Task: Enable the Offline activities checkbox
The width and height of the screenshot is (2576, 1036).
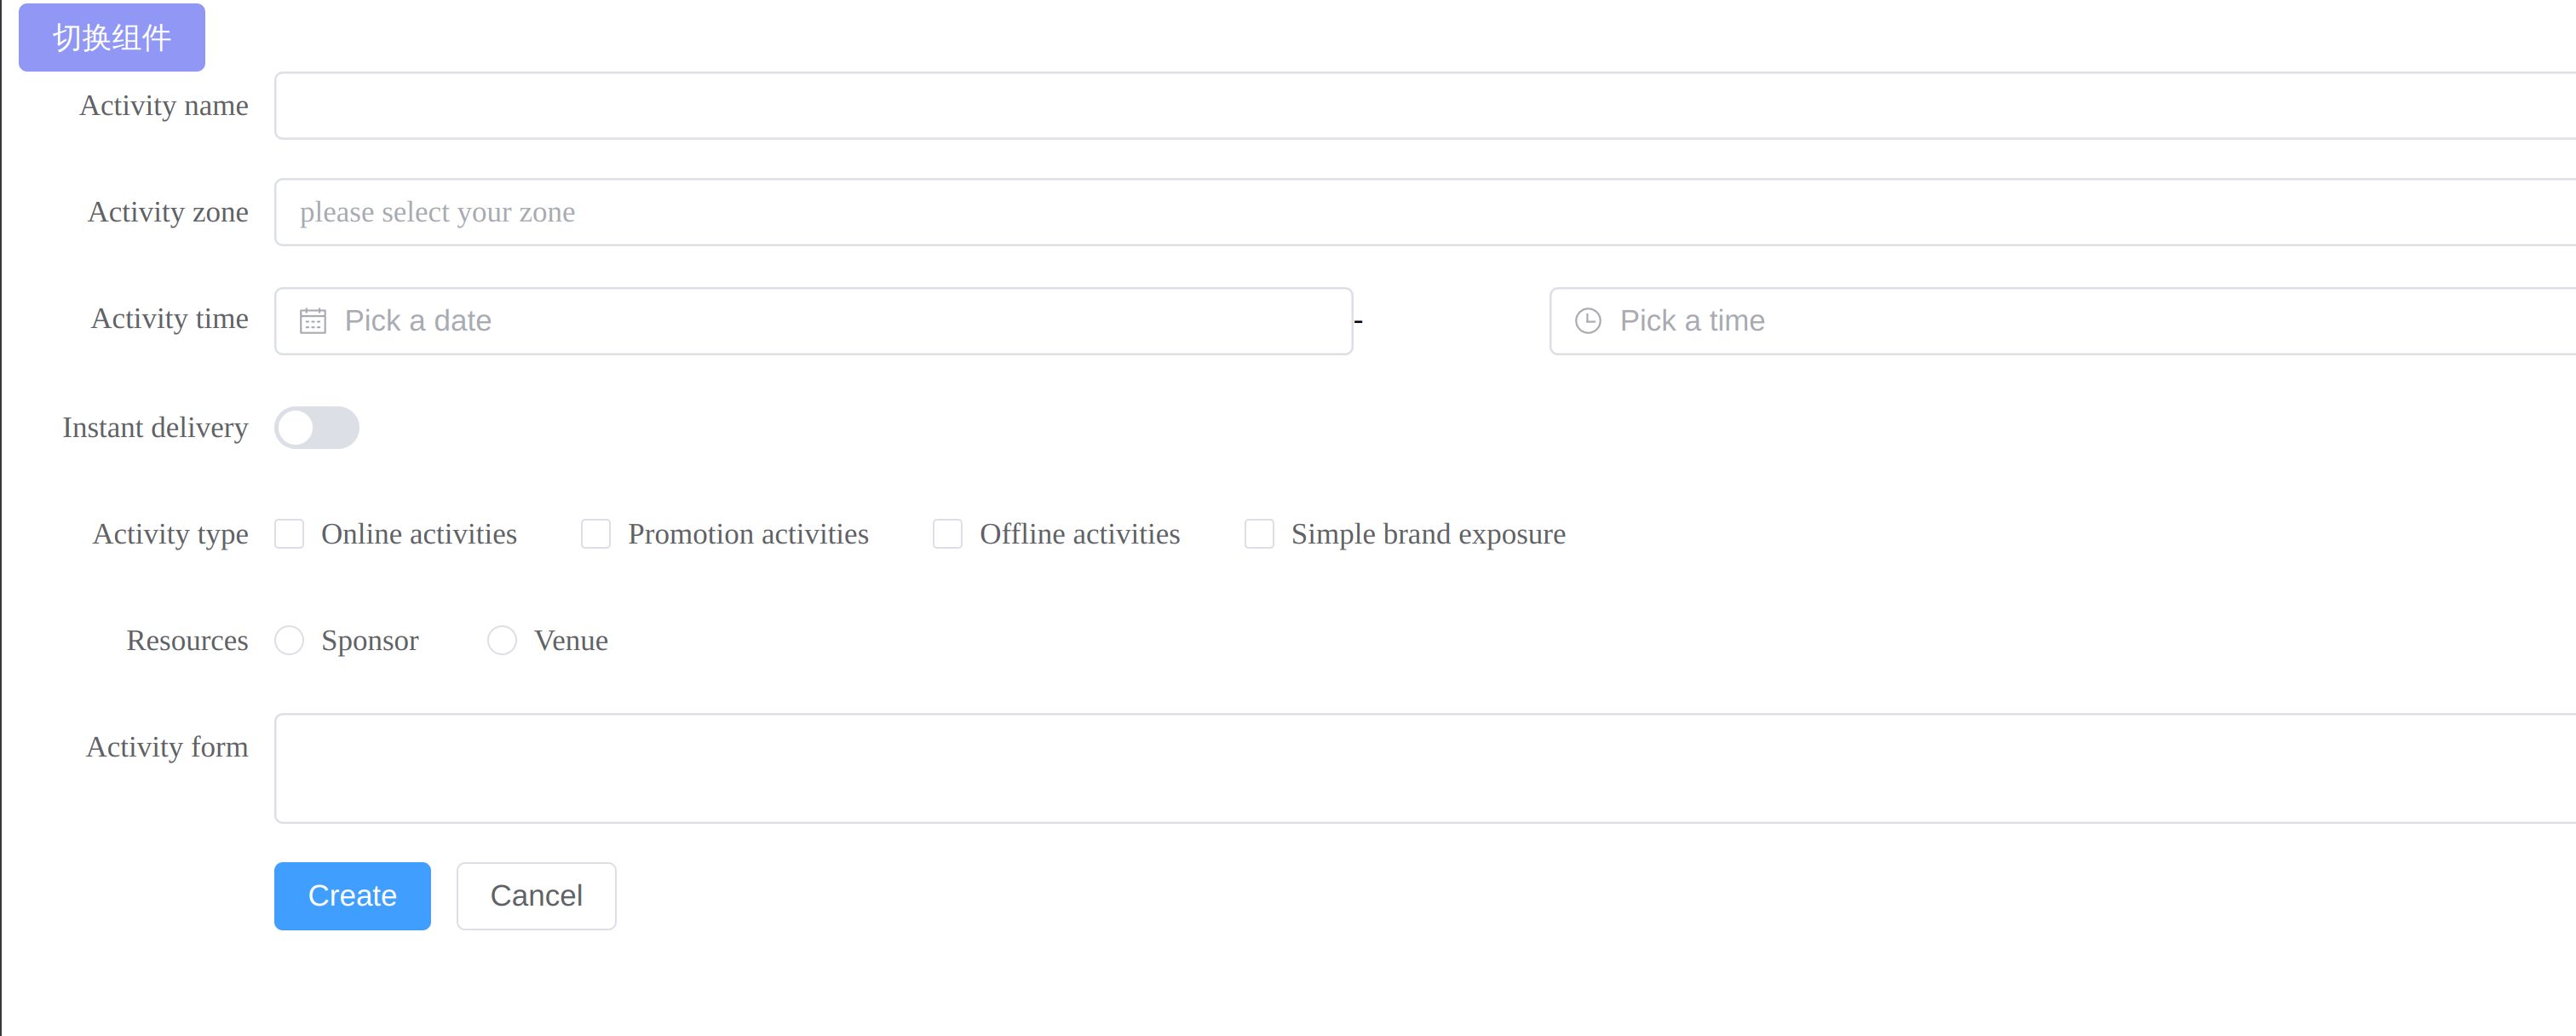Action: (x=947, y=534)
